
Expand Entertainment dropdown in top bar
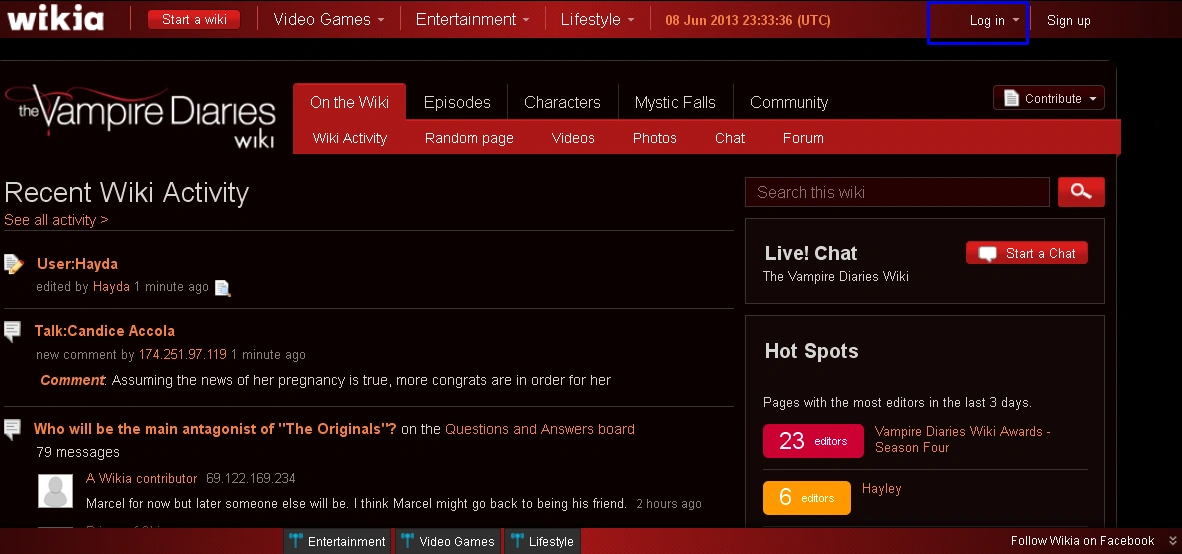pos(472,20)
